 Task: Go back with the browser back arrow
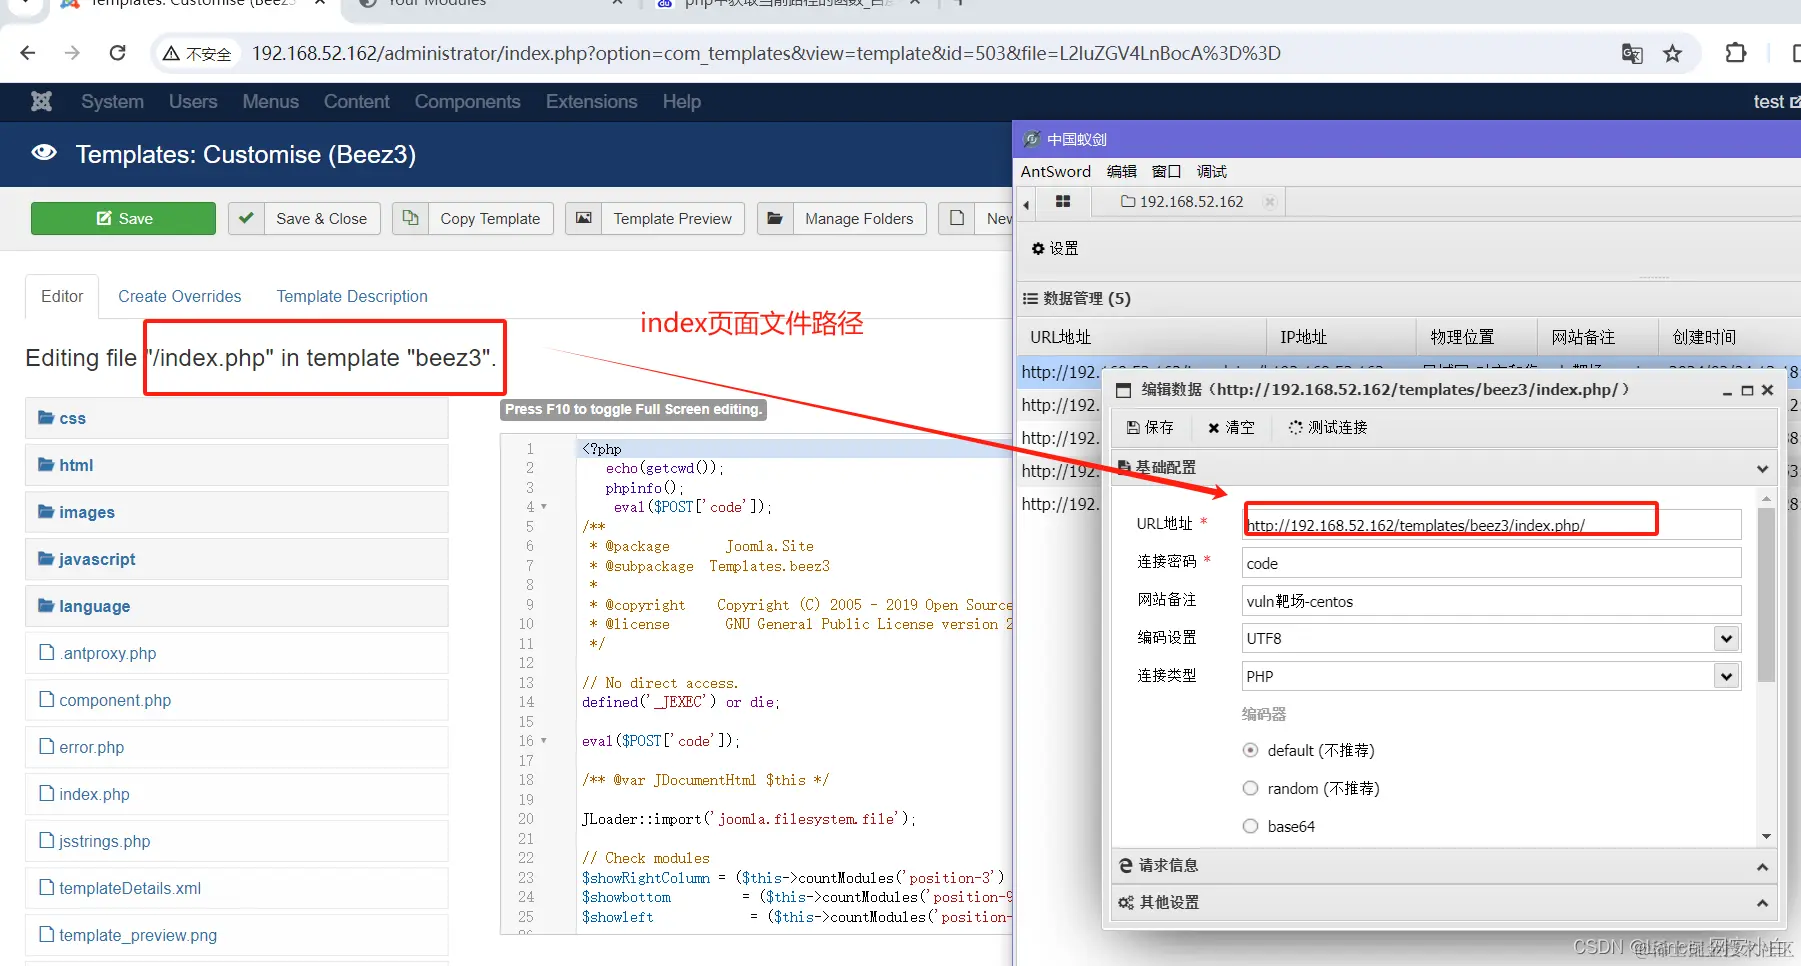28,53
